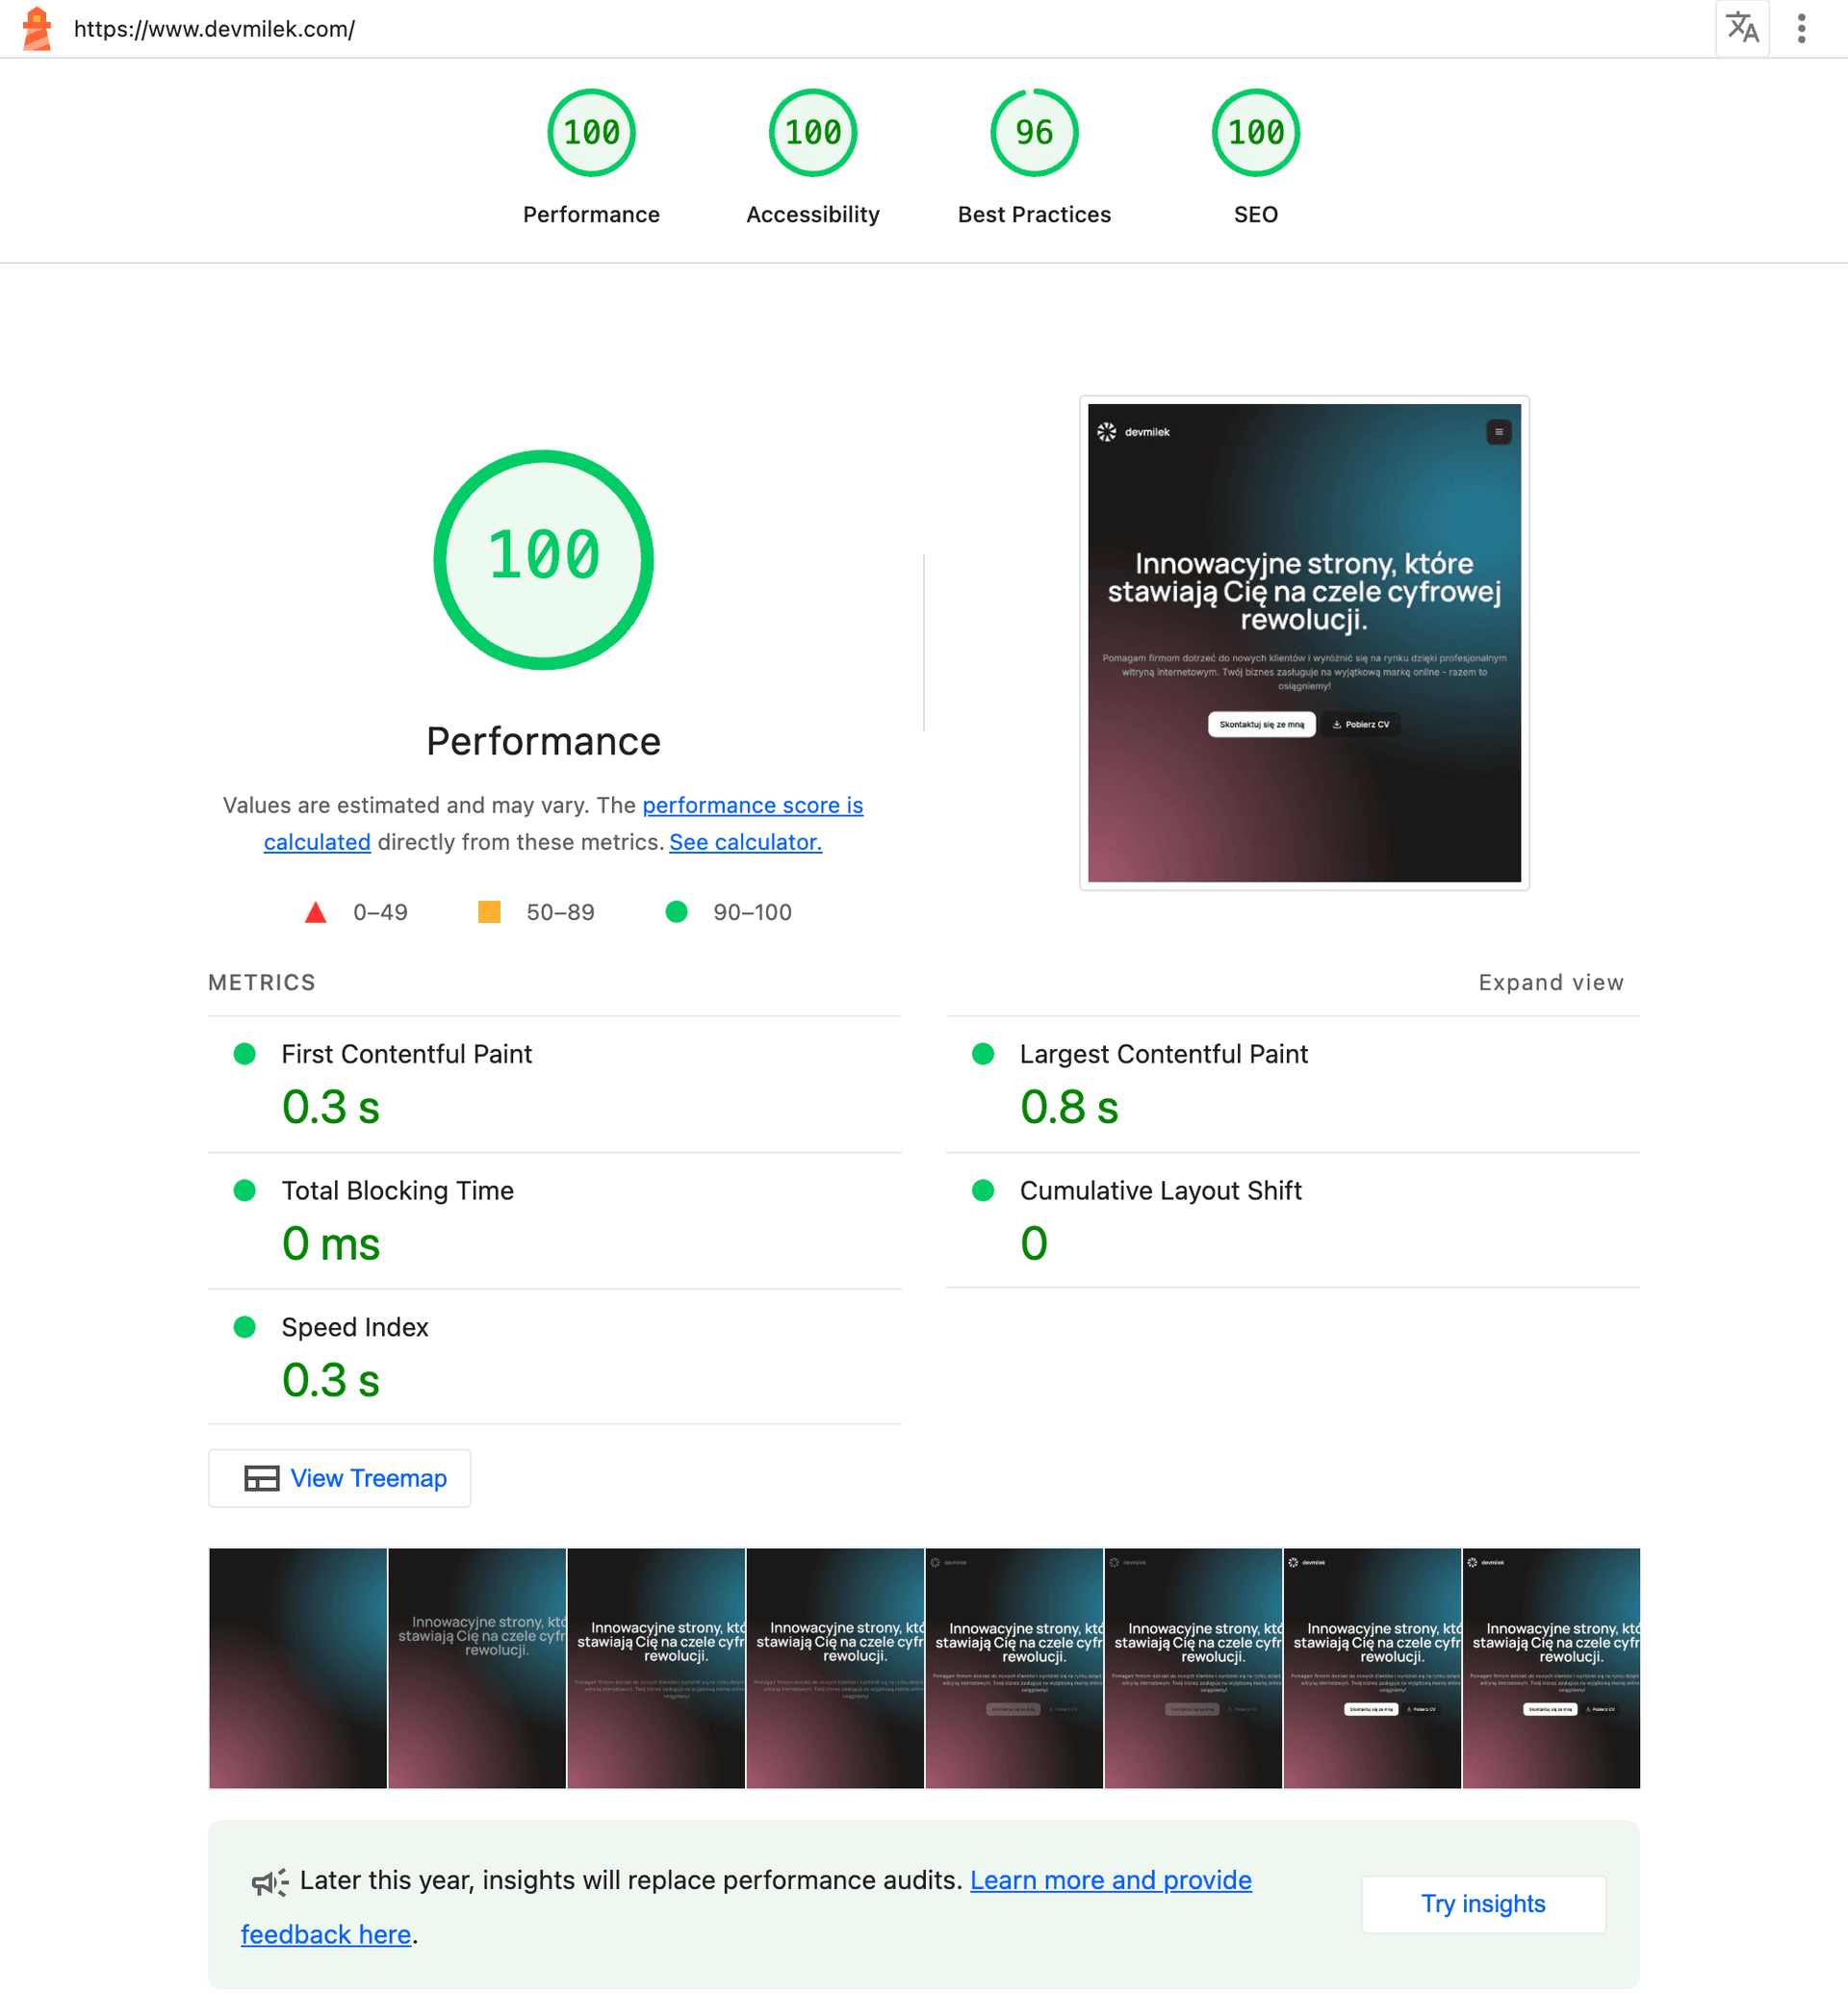Open the View Treemap button
This screenshot has height=1995, width=1848.
pyautogui.click(x=340, y=1478)
